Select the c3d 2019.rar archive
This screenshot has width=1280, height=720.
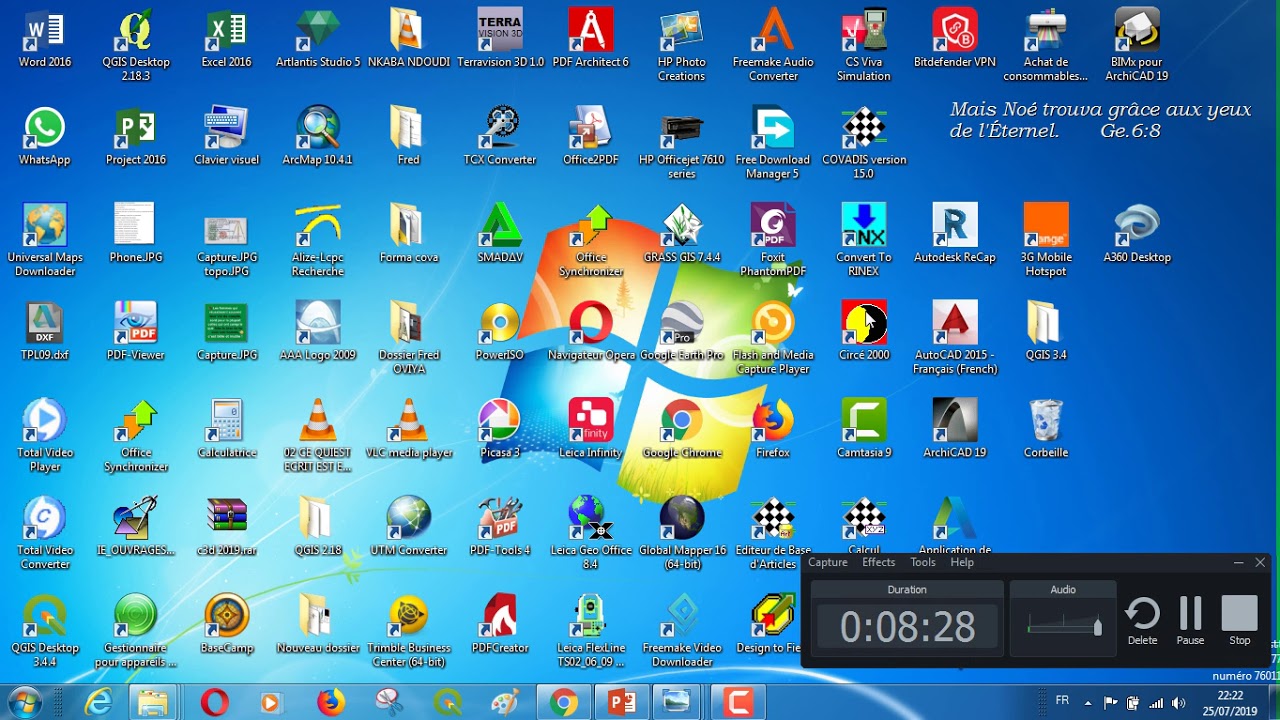(x=227, y=528)
